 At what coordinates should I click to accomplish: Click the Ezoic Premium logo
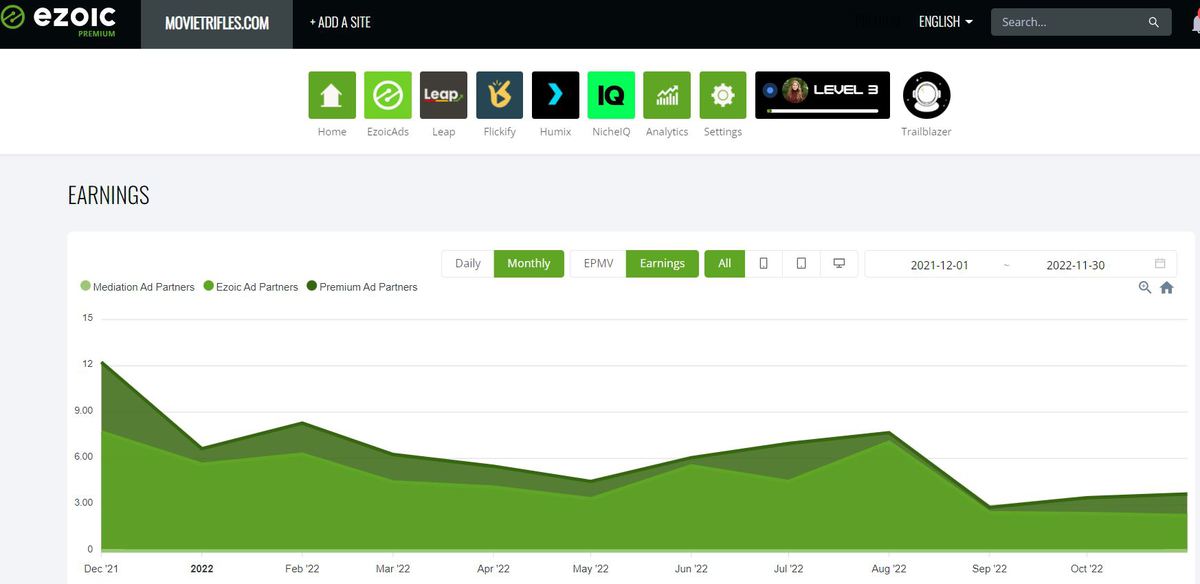click(60, 21)
